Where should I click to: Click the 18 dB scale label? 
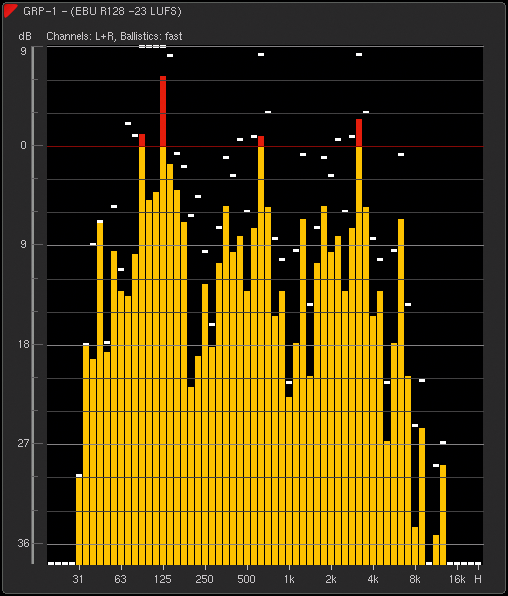(24, 344)
